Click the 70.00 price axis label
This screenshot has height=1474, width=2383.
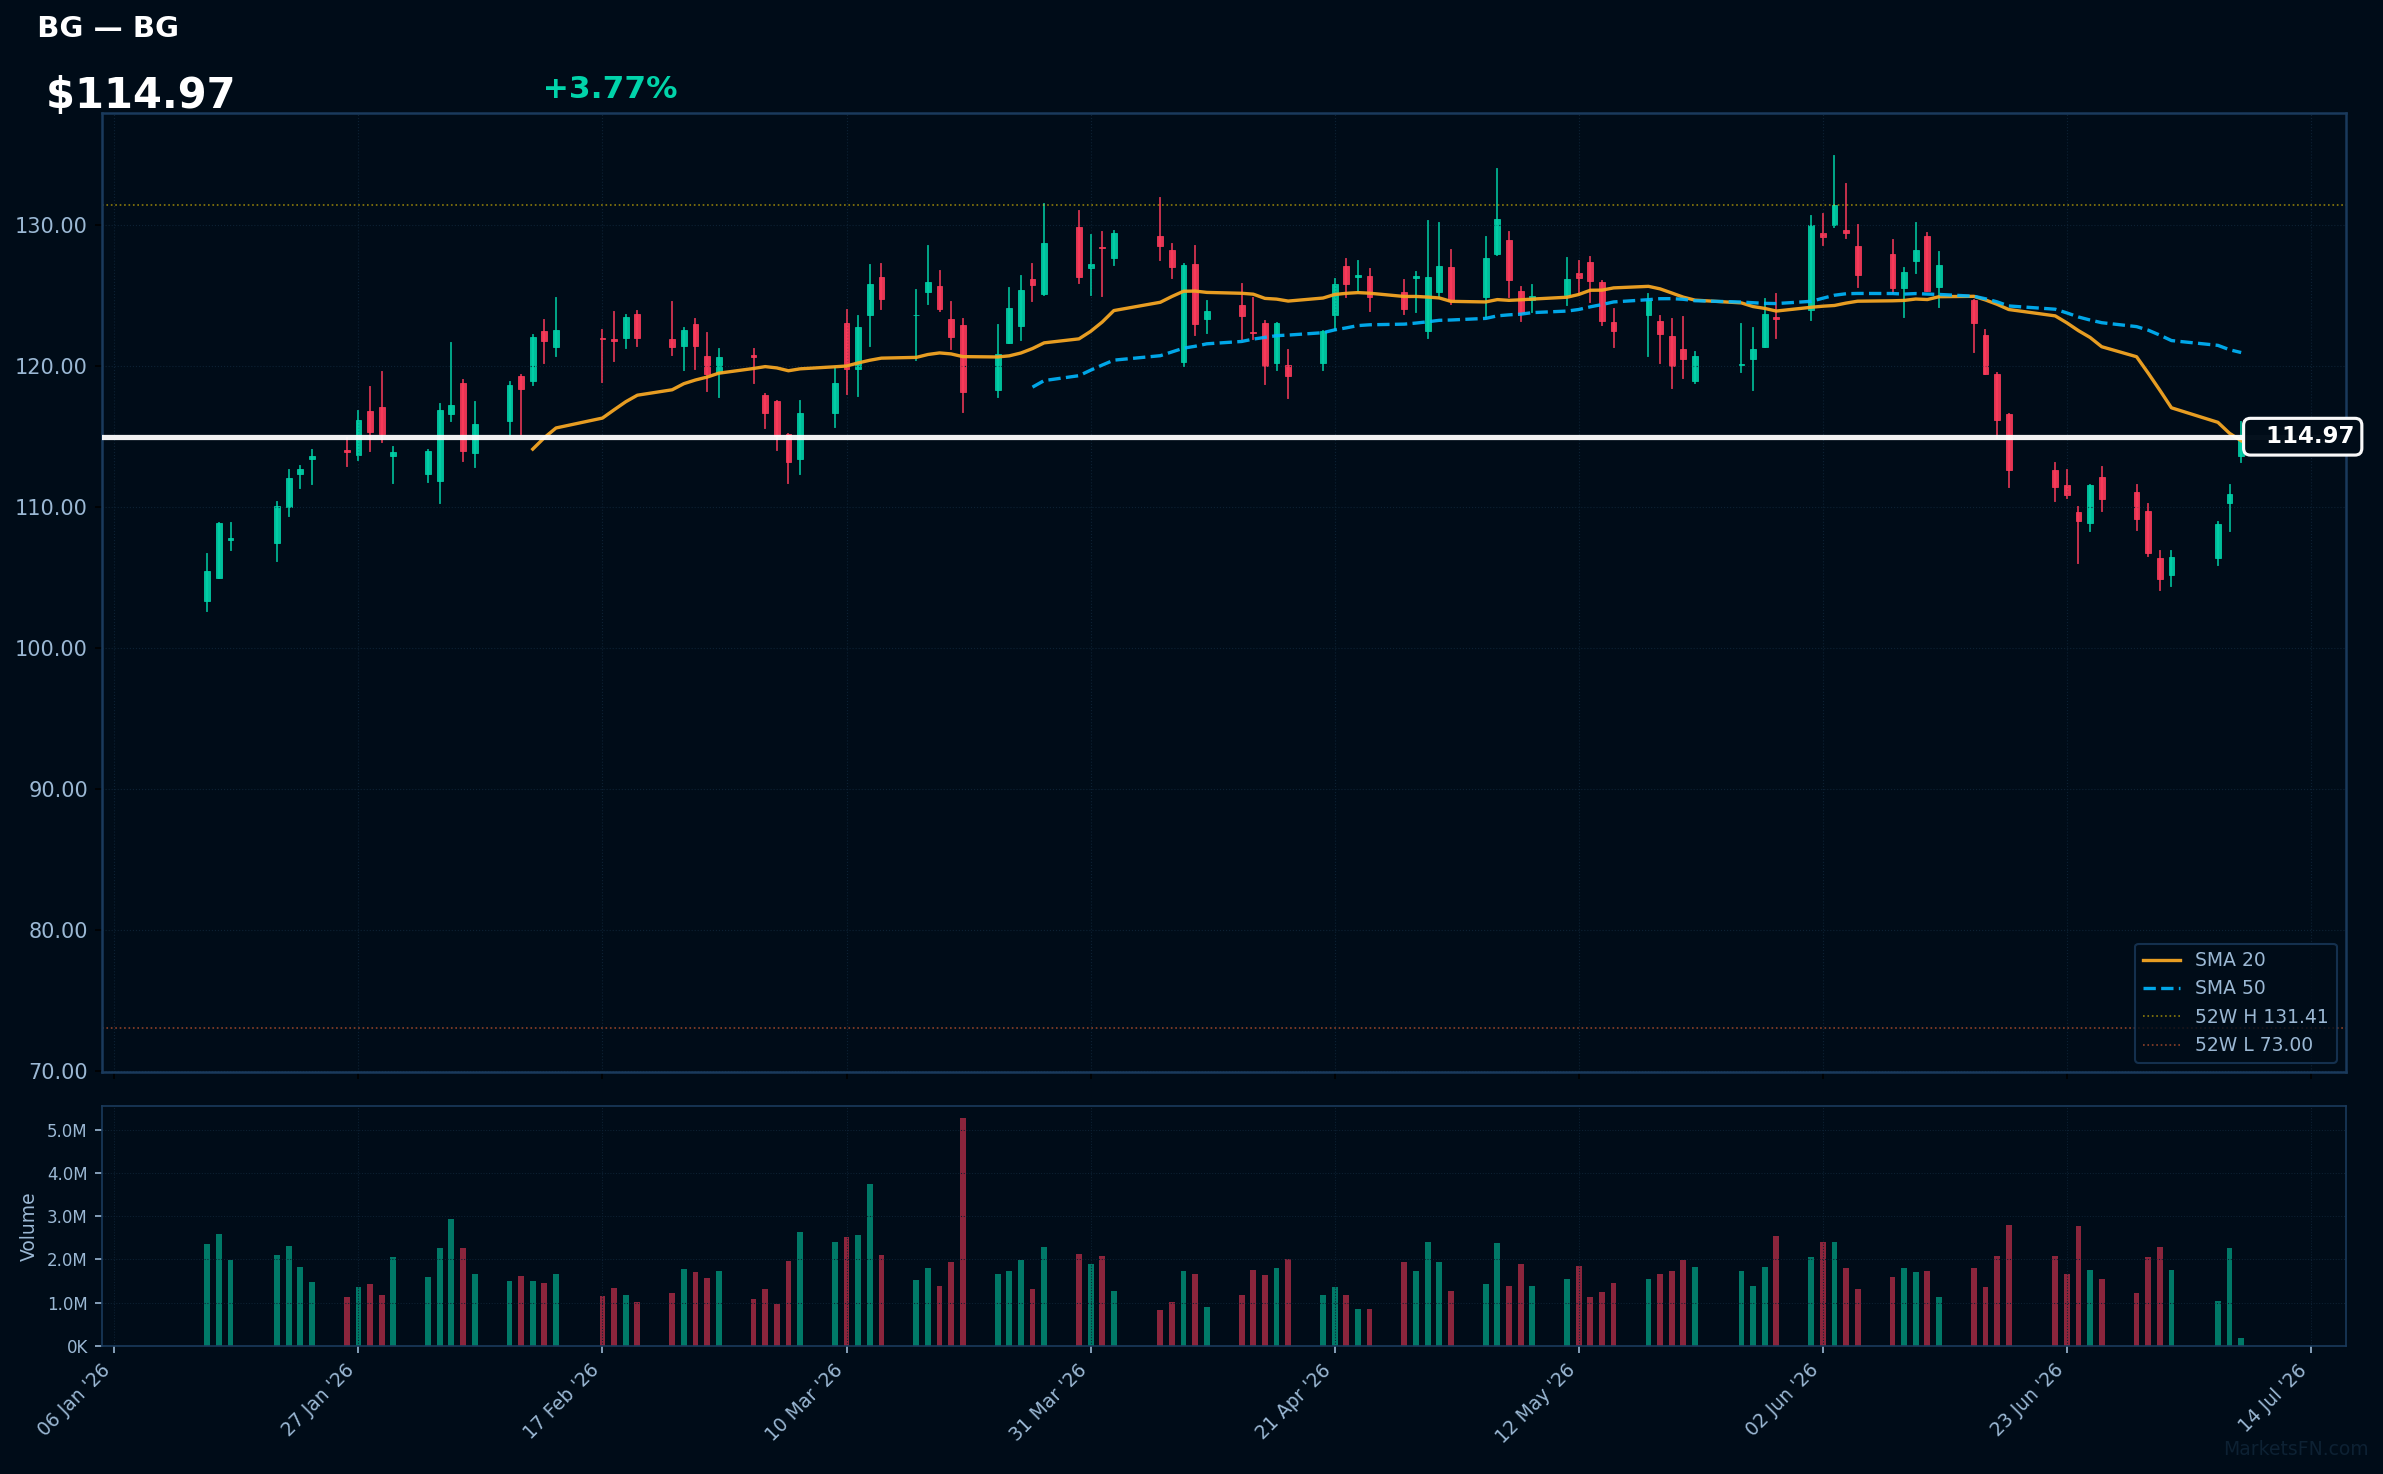coord(58,1072)
